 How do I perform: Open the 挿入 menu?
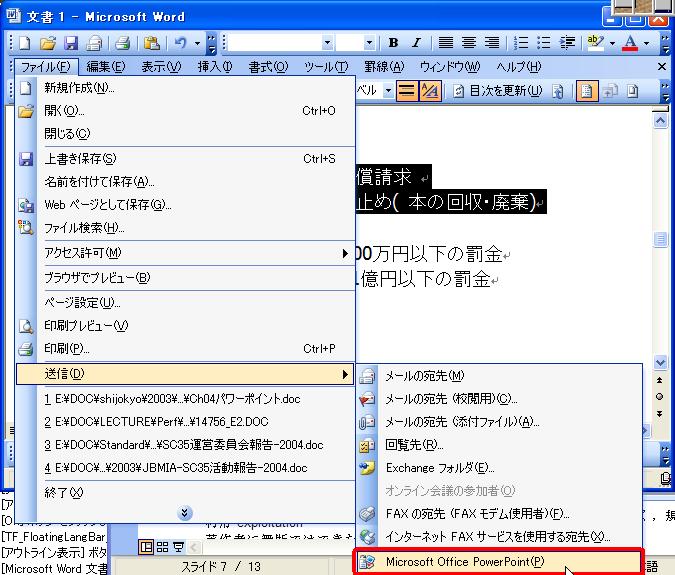pos(215,67)
